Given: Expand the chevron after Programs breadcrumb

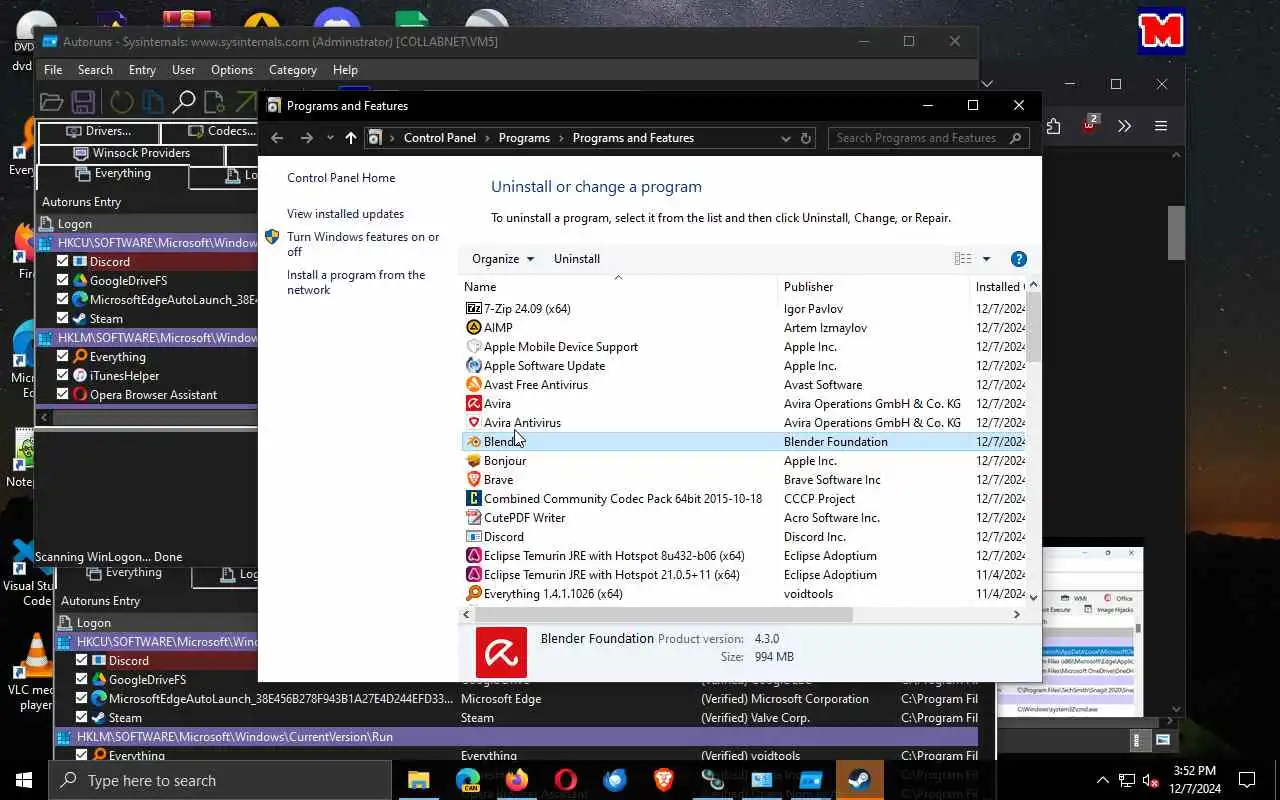Looking at the screenshot, I should click(562, 138).
